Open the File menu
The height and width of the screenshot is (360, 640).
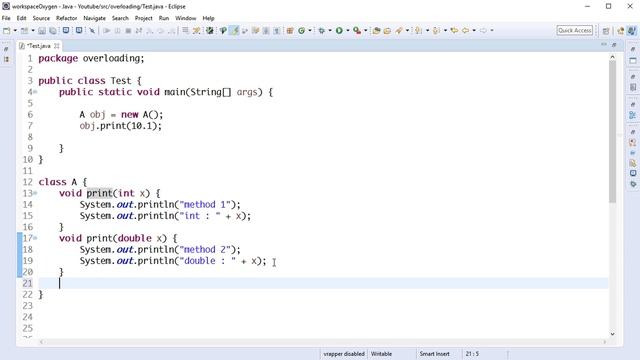click(6, 18)
